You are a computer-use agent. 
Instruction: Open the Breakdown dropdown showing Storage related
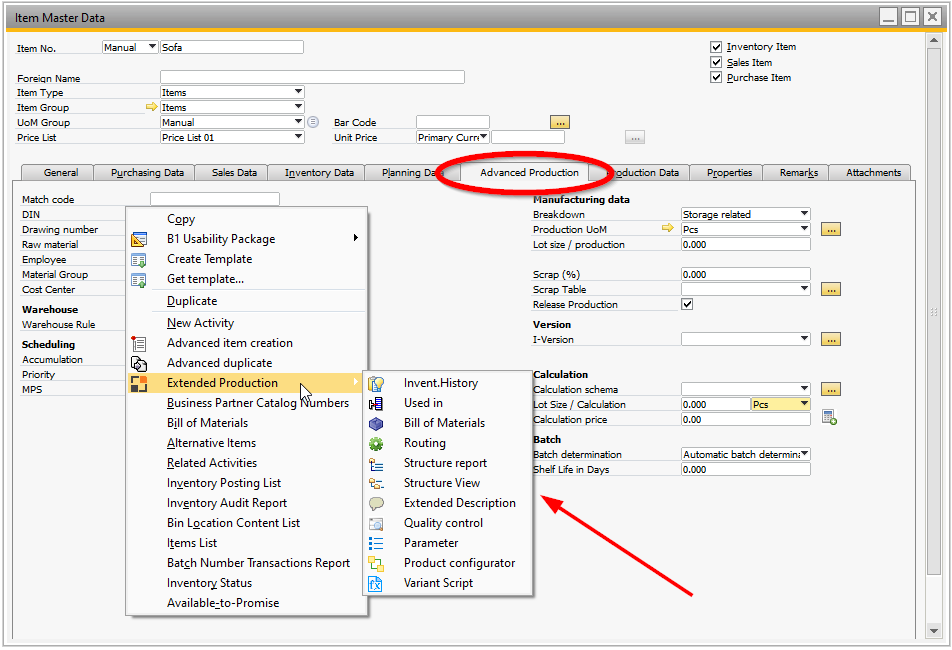click(x=746, y=213)
